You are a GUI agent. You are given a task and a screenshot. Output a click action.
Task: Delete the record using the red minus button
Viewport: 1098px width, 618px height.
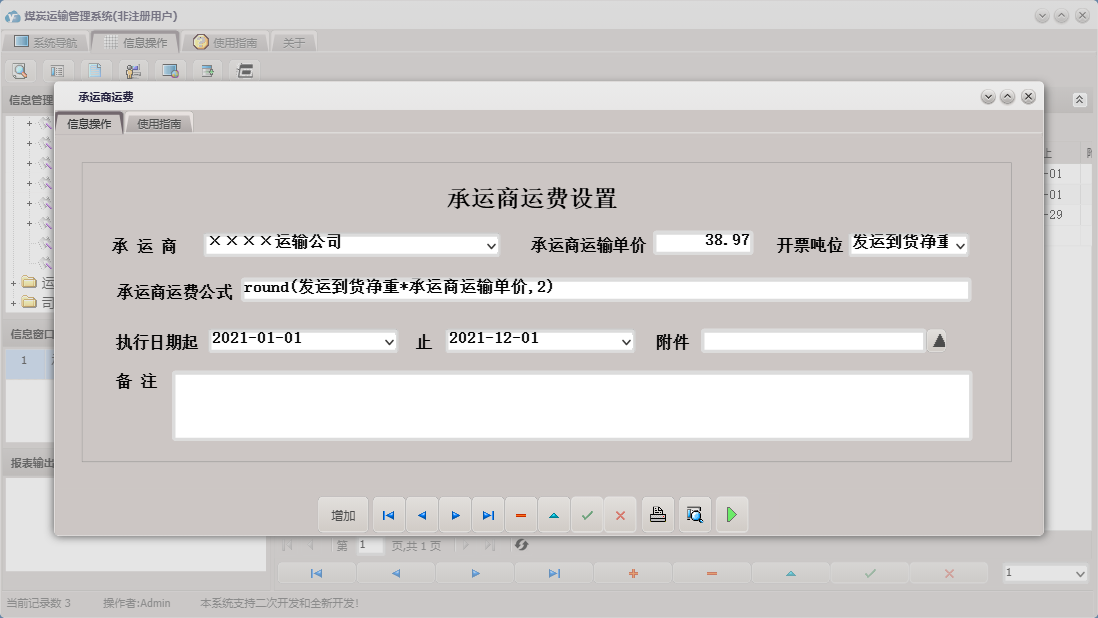[521, 514]
